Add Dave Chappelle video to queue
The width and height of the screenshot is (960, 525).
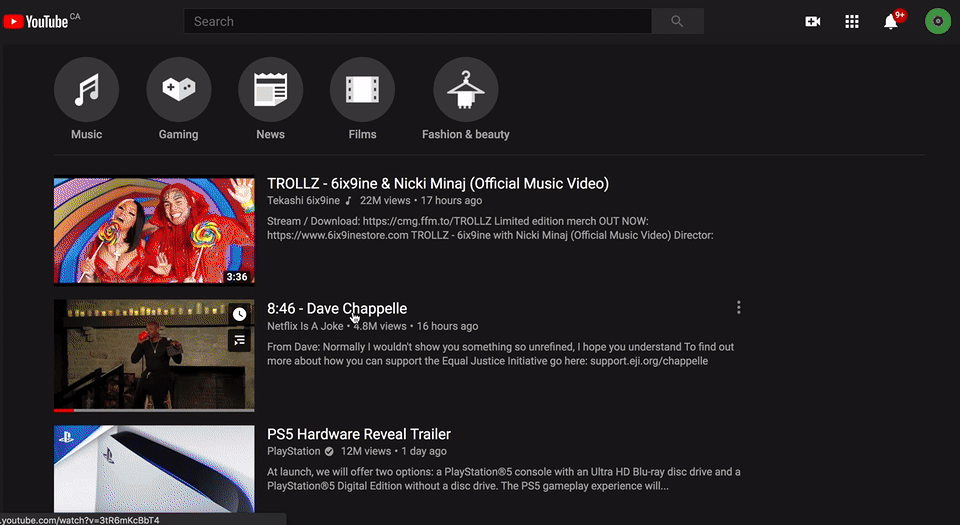(x=239, y=340)
